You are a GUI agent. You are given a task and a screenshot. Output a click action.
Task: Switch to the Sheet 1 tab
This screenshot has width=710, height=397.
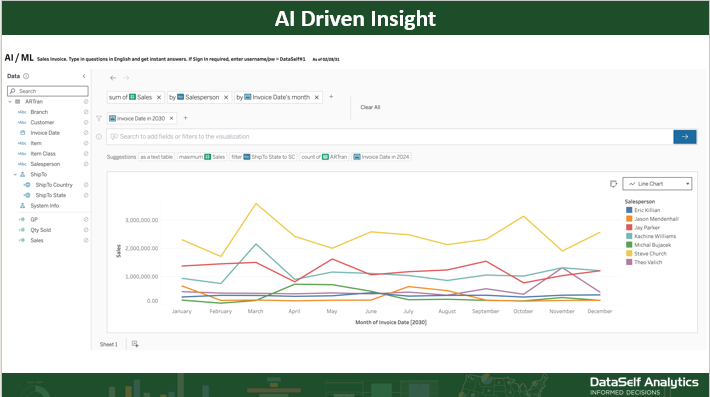109,344
